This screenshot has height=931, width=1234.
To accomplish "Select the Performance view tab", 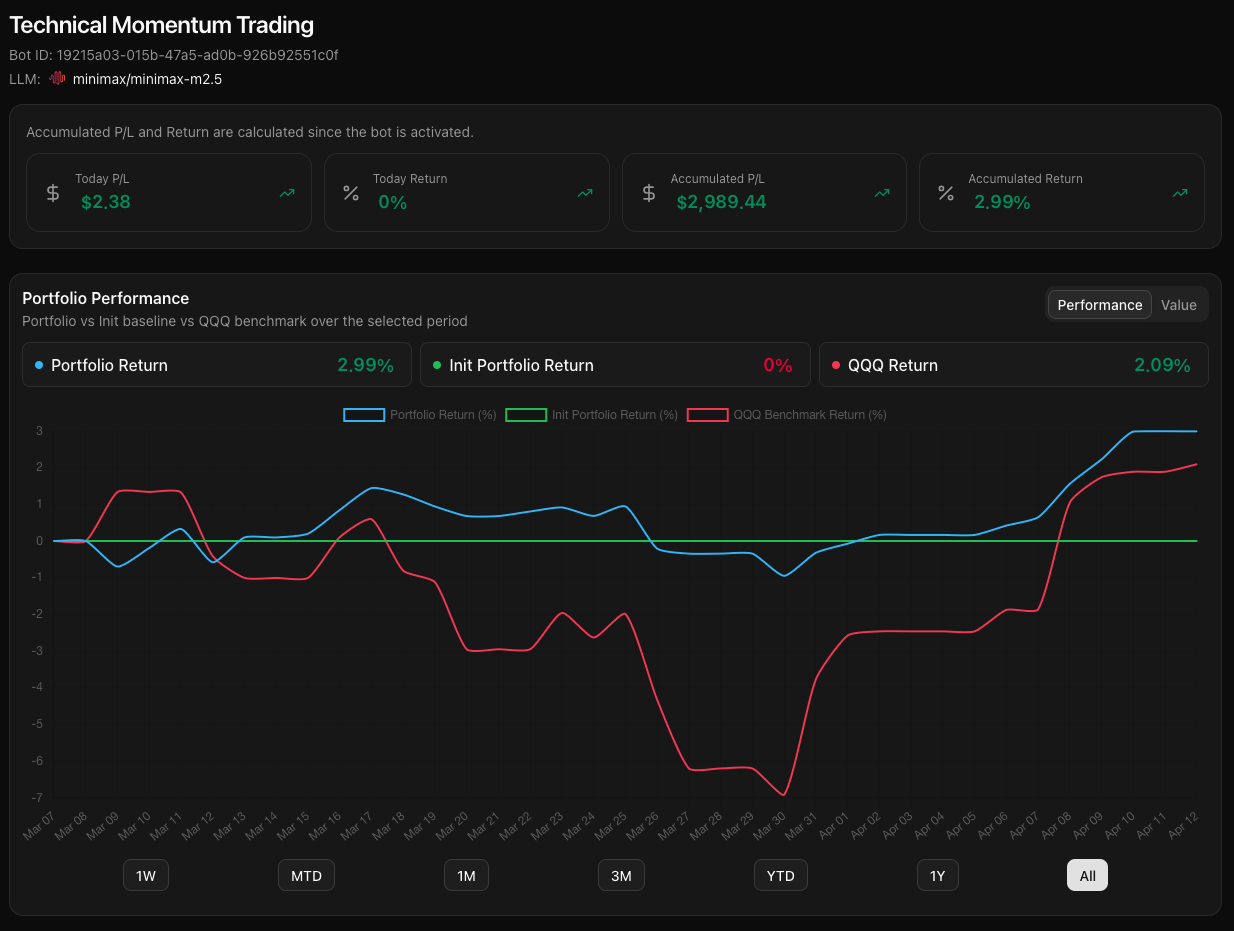I will [1099, 305].
